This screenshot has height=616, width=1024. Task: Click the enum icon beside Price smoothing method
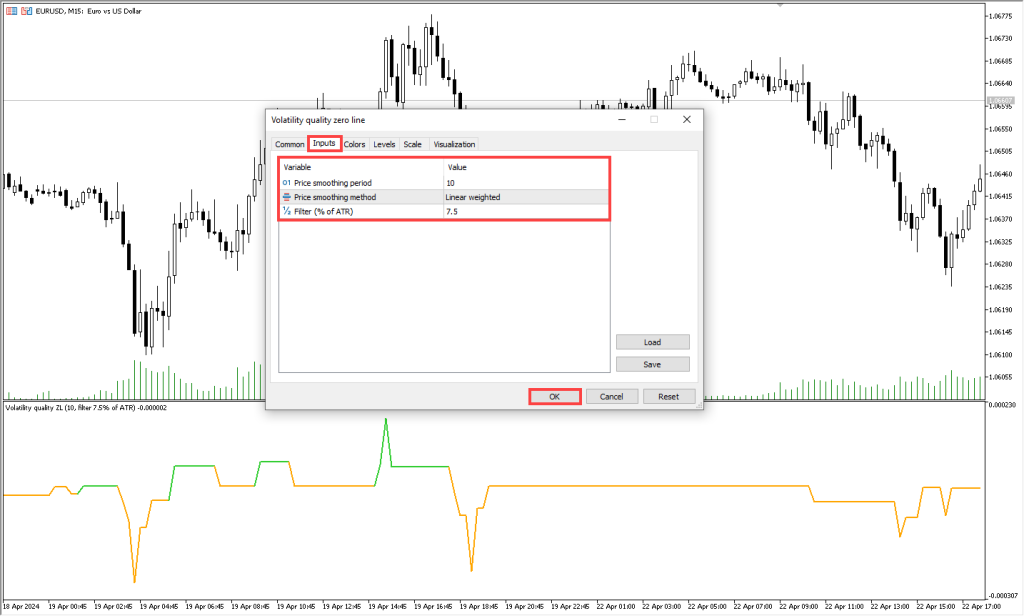point(286,197)
